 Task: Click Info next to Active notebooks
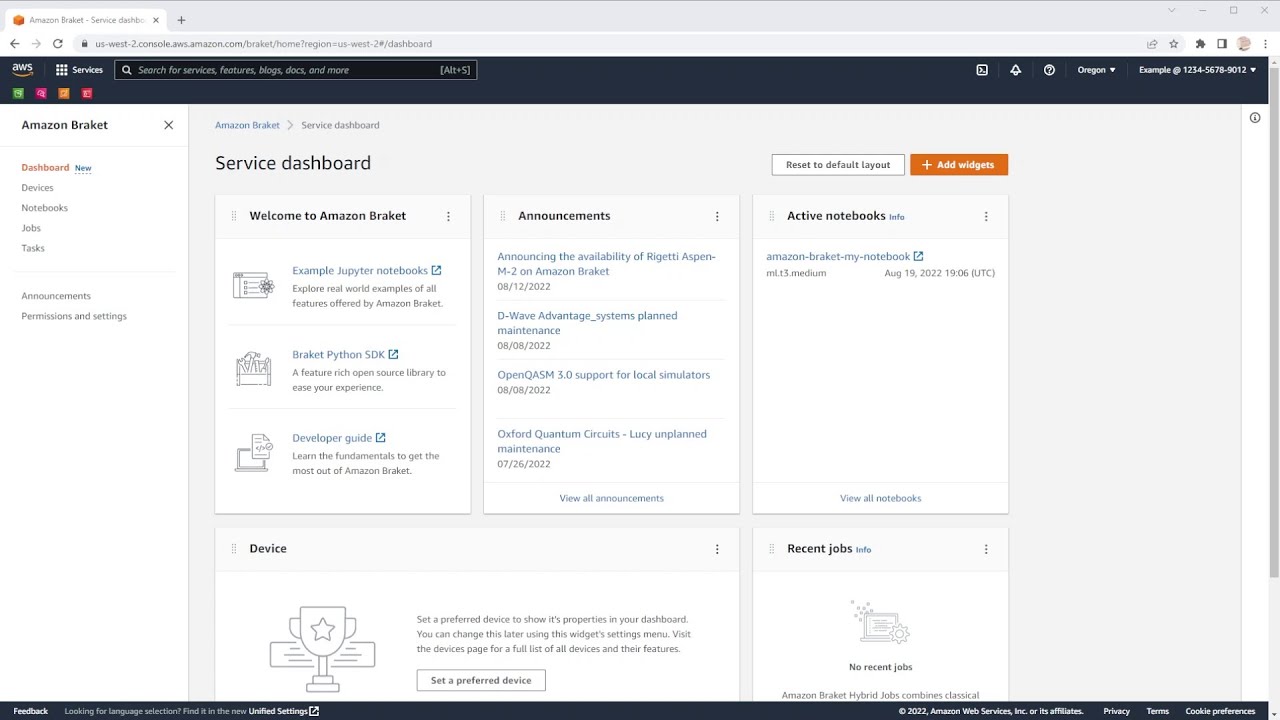click(897, 217)
